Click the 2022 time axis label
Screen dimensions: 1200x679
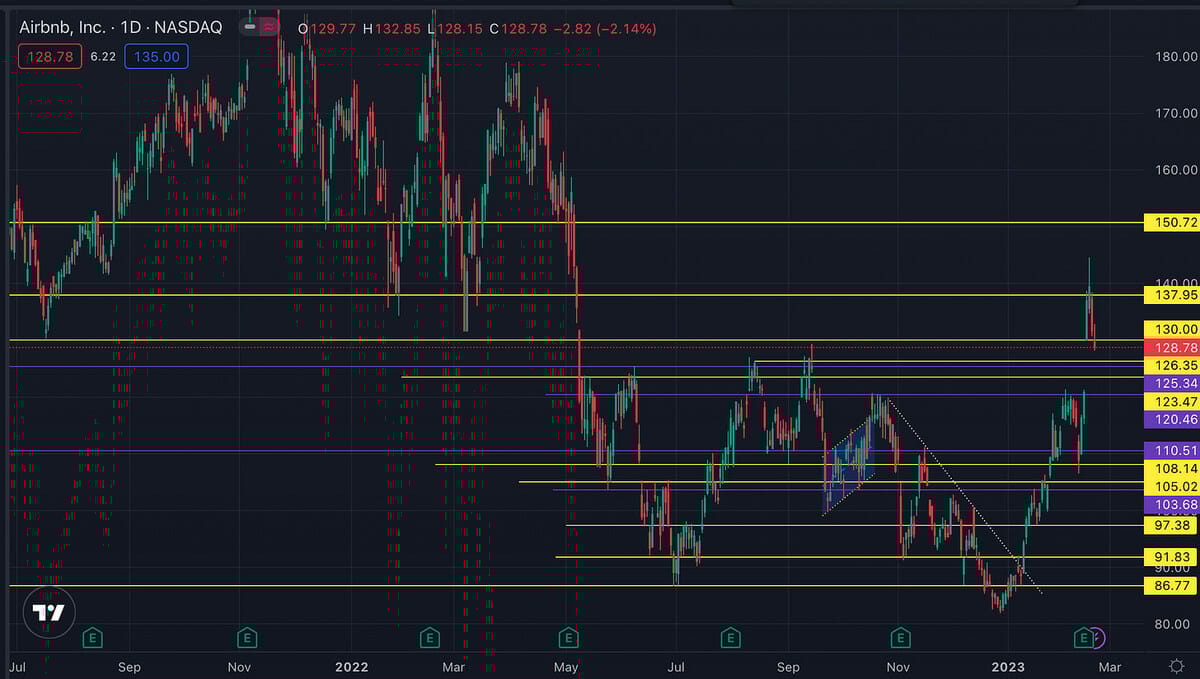click(x=352, y=666)
